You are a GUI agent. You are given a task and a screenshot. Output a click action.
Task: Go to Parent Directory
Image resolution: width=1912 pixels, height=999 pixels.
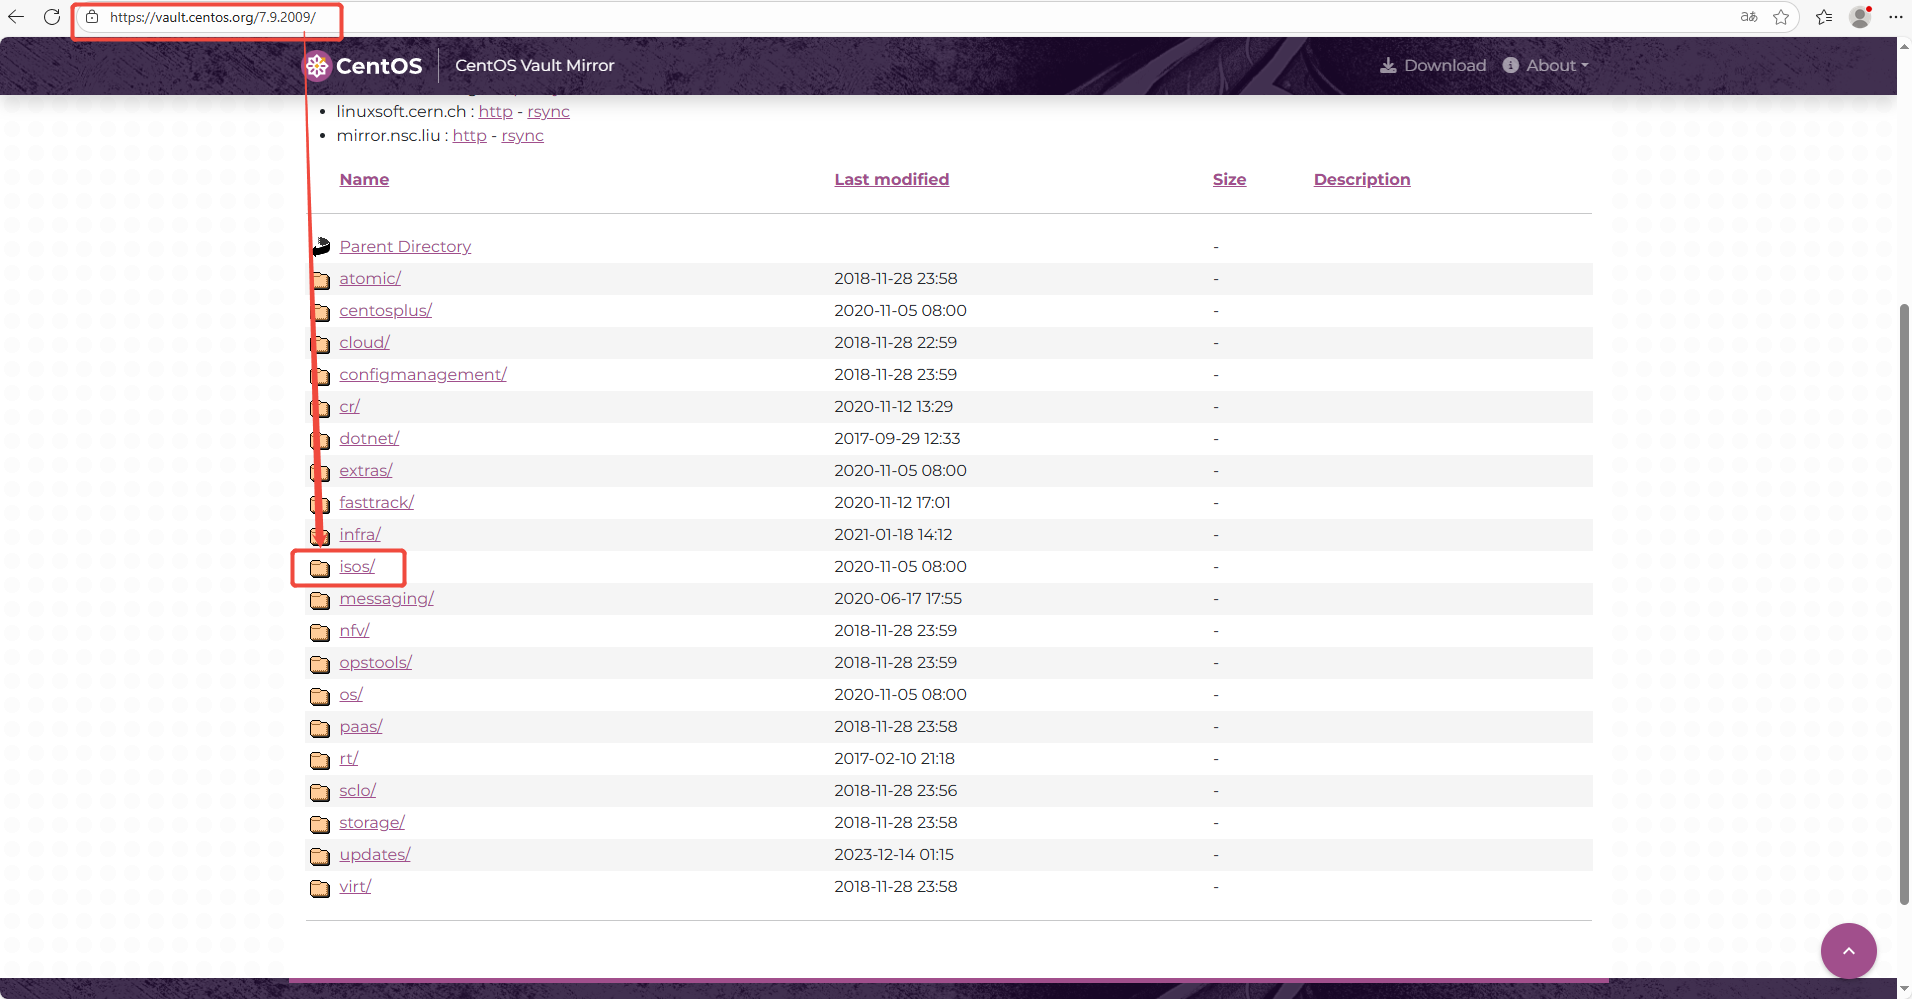405,247
